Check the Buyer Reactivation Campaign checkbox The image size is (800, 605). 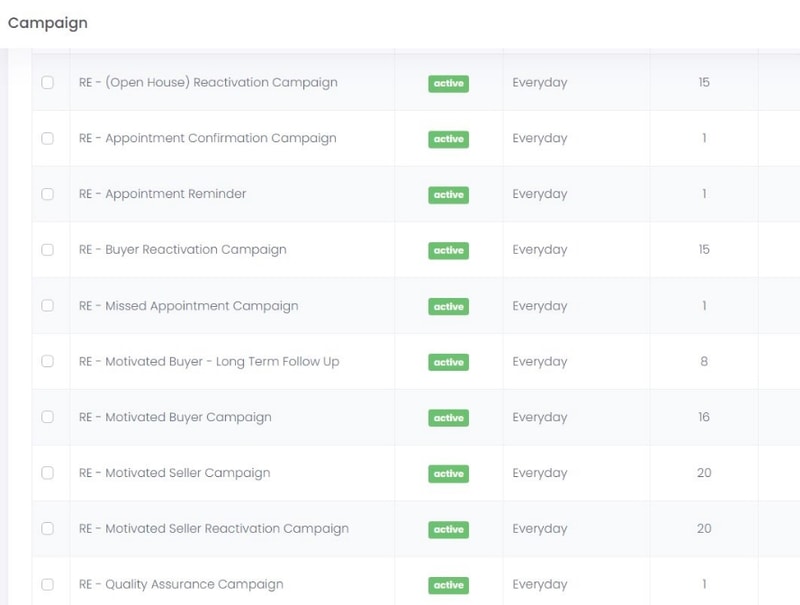pos(47,250)
